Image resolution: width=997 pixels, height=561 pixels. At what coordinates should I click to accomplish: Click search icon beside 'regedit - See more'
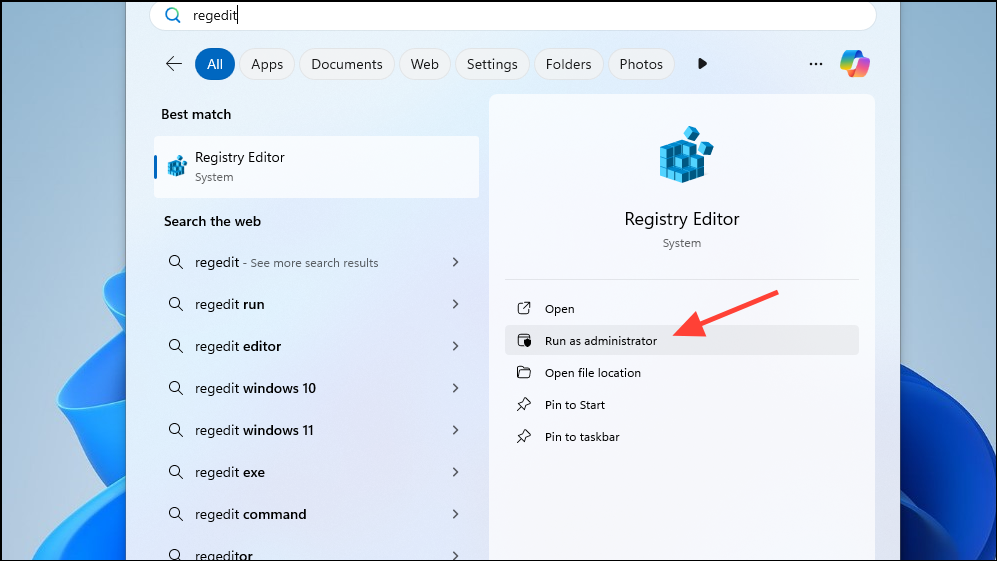point(175,262)
